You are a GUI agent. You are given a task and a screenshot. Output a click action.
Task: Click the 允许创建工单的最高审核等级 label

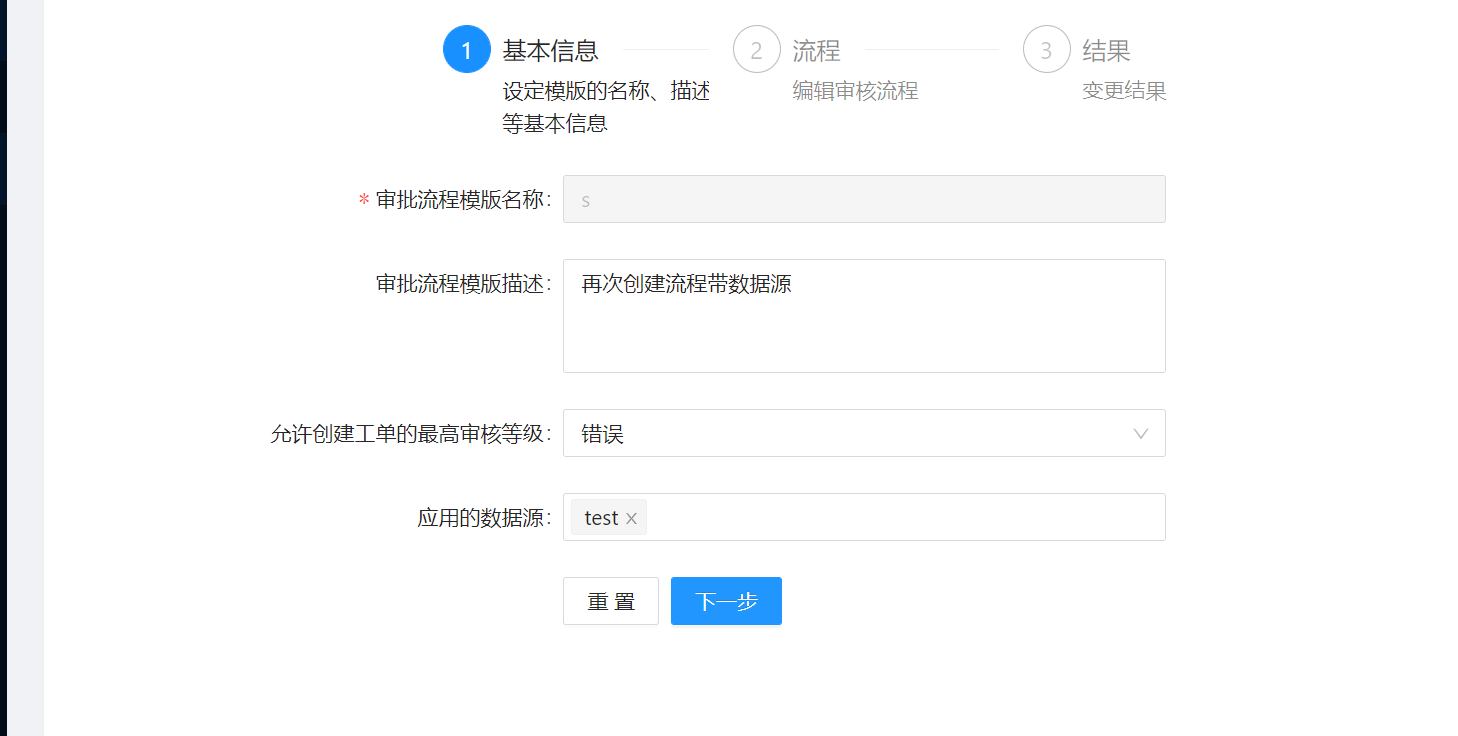click(x=411, y=434)
